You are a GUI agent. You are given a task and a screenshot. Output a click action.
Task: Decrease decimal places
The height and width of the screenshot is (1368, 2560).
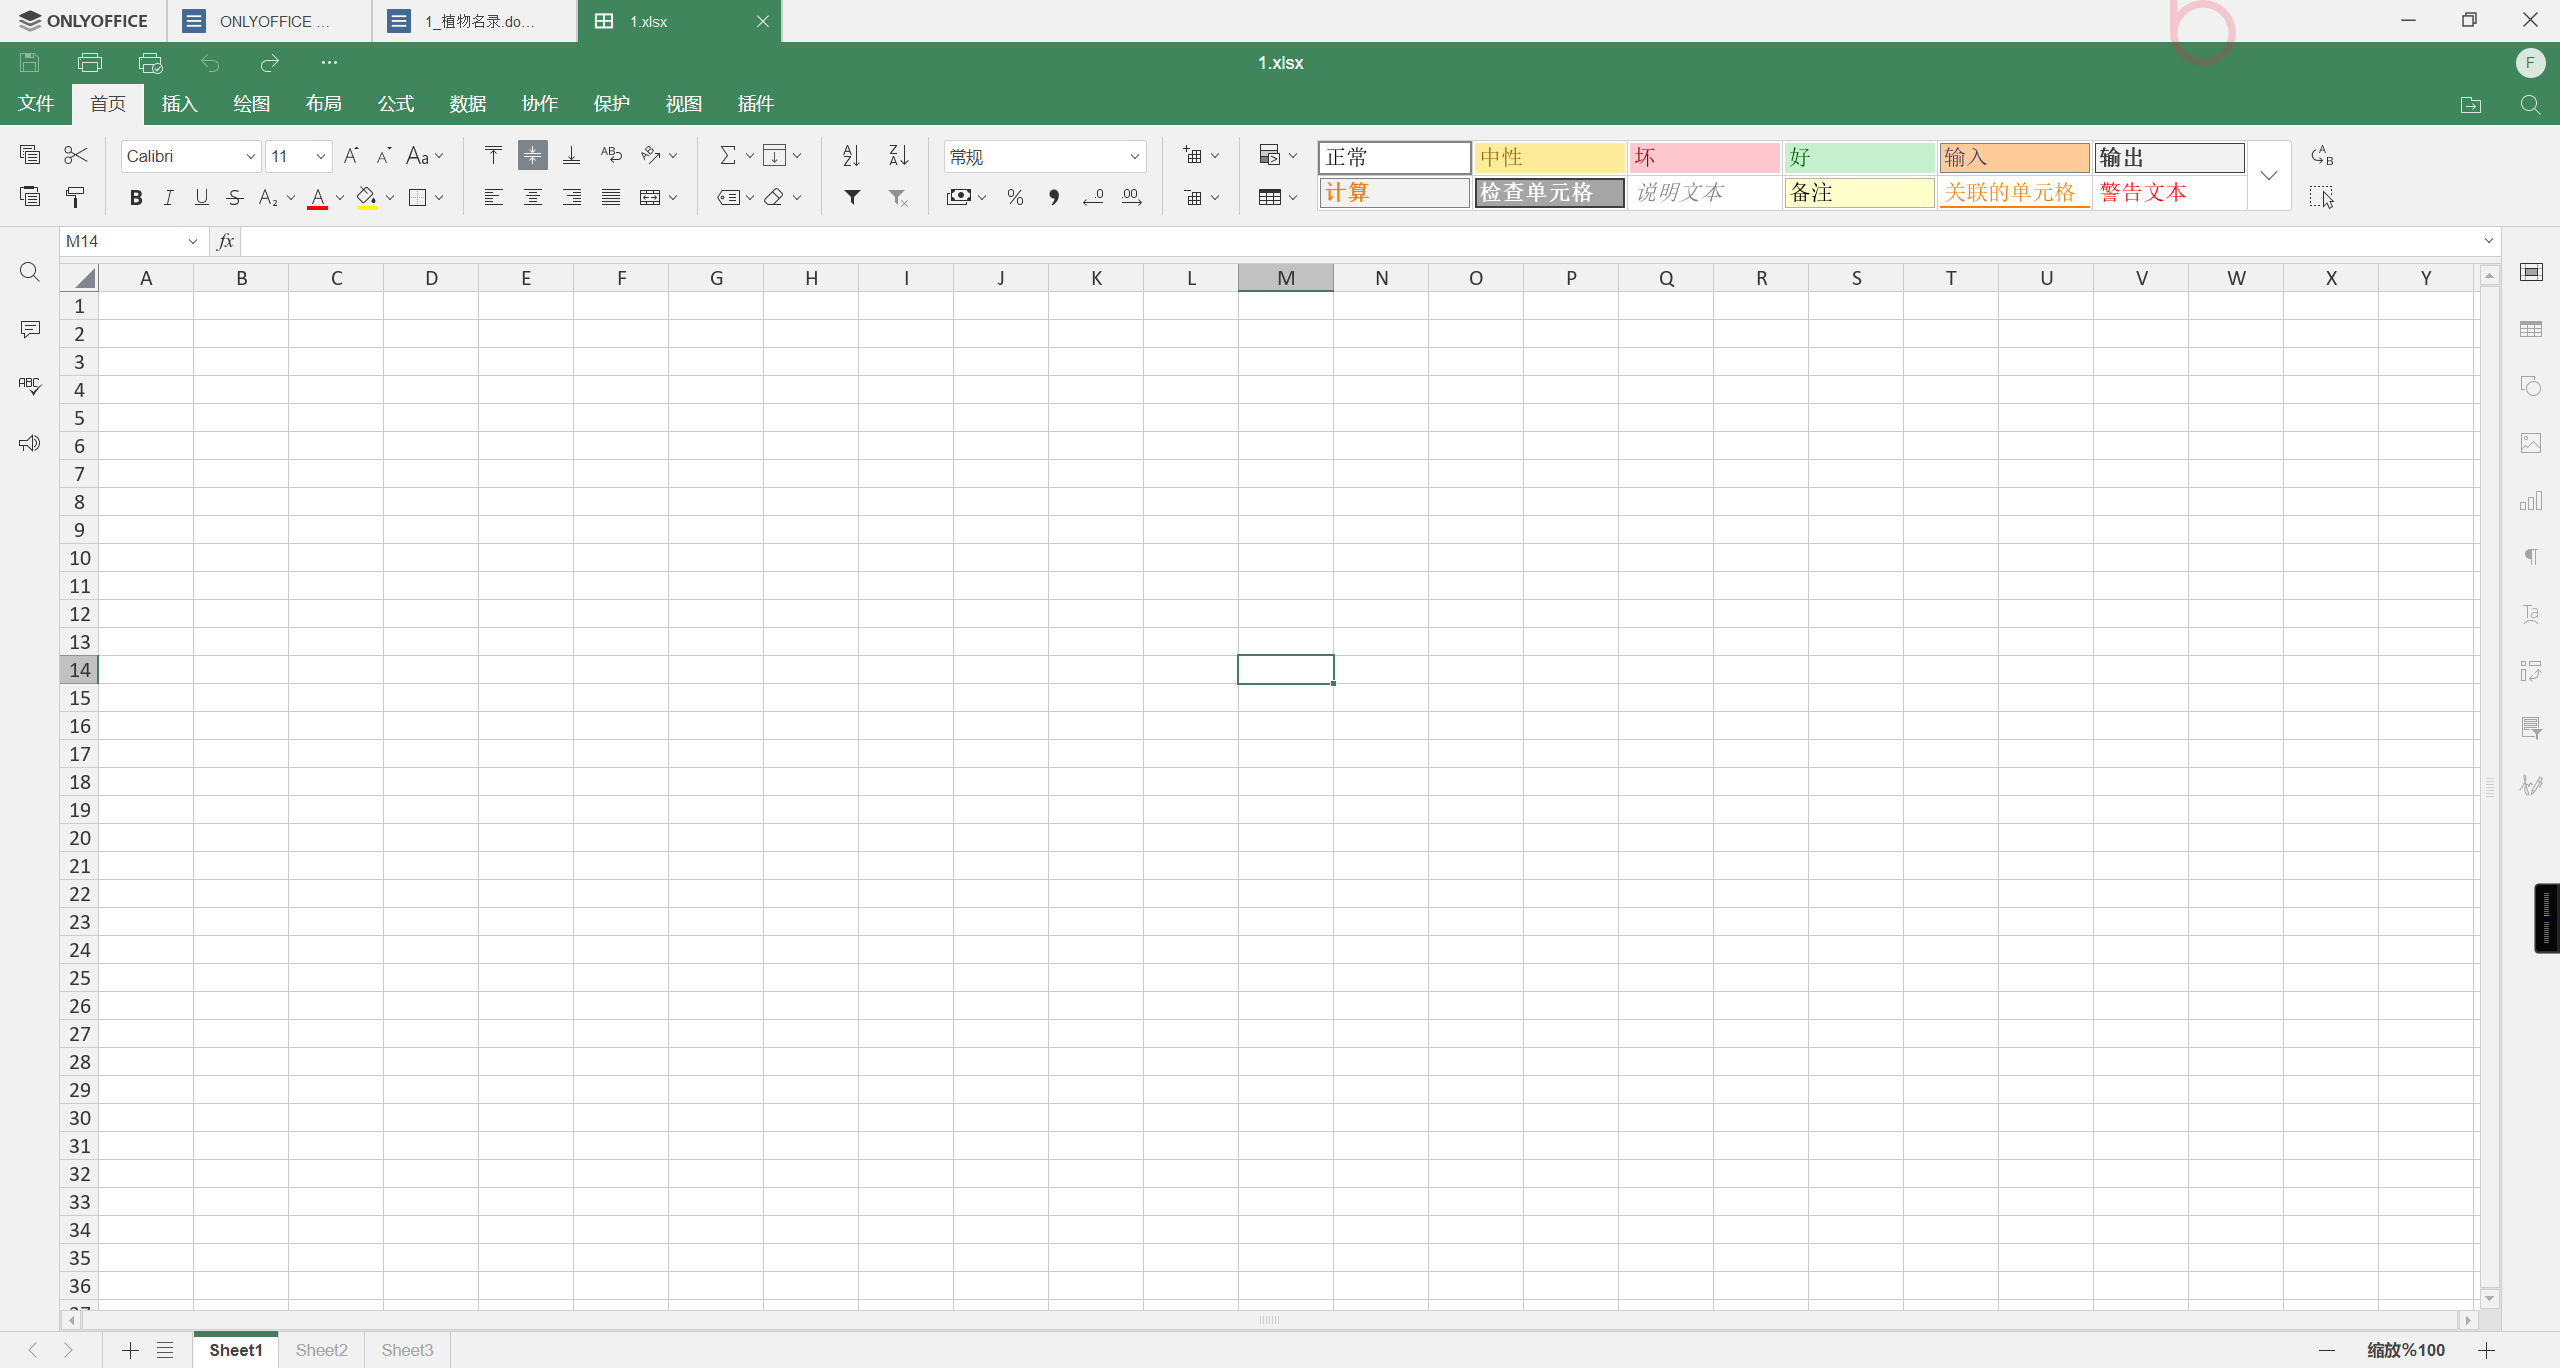click(1093, 197)
